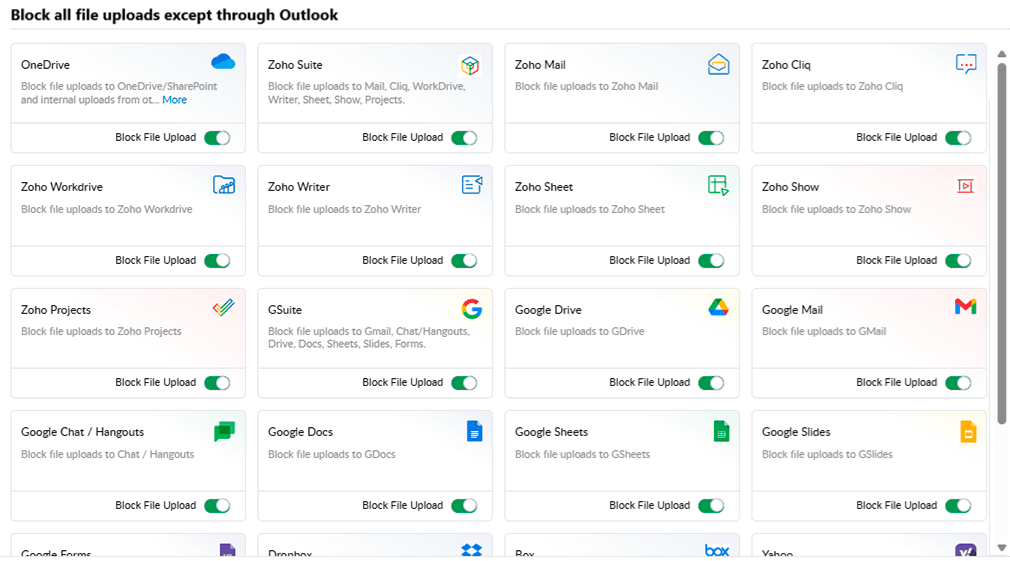Click the 'Block file uploads to GSheets' description
Screen dimensions: 1010x561
point(582,454)
